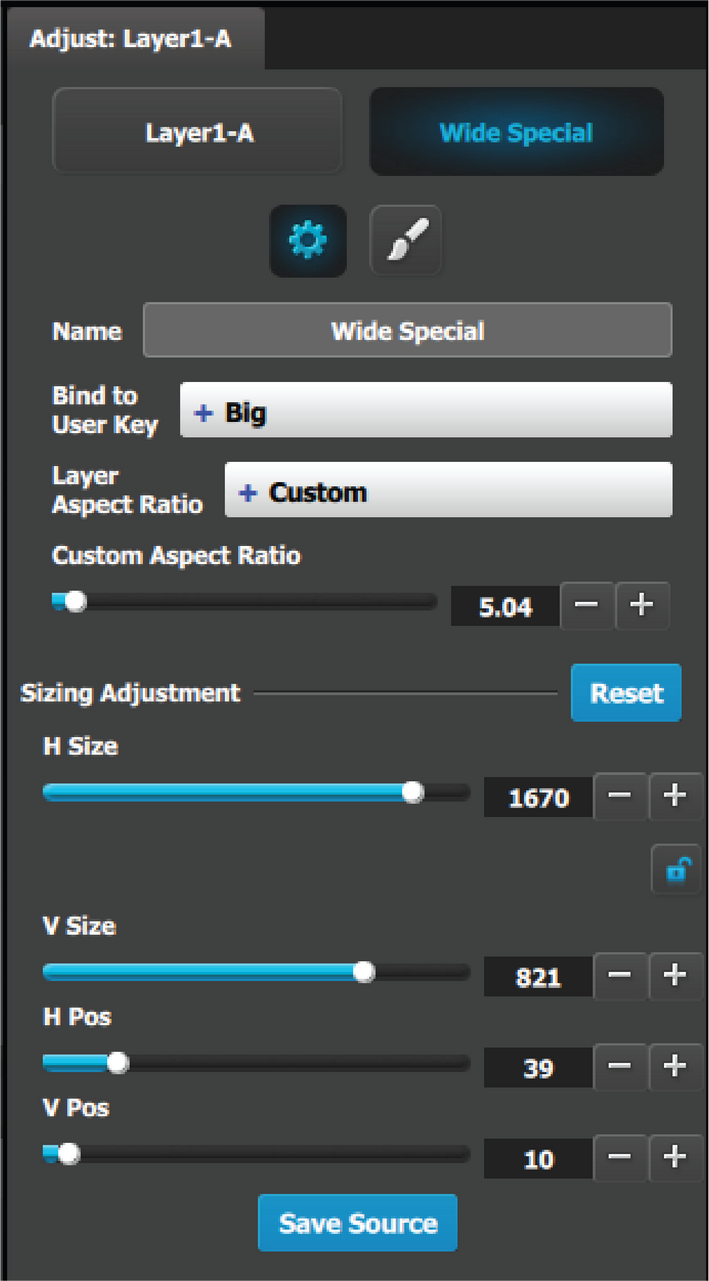The height and width of the screenshot is (1281, 709).
Task: Edit the Name field Wide Special
Action: click(408, 331)
